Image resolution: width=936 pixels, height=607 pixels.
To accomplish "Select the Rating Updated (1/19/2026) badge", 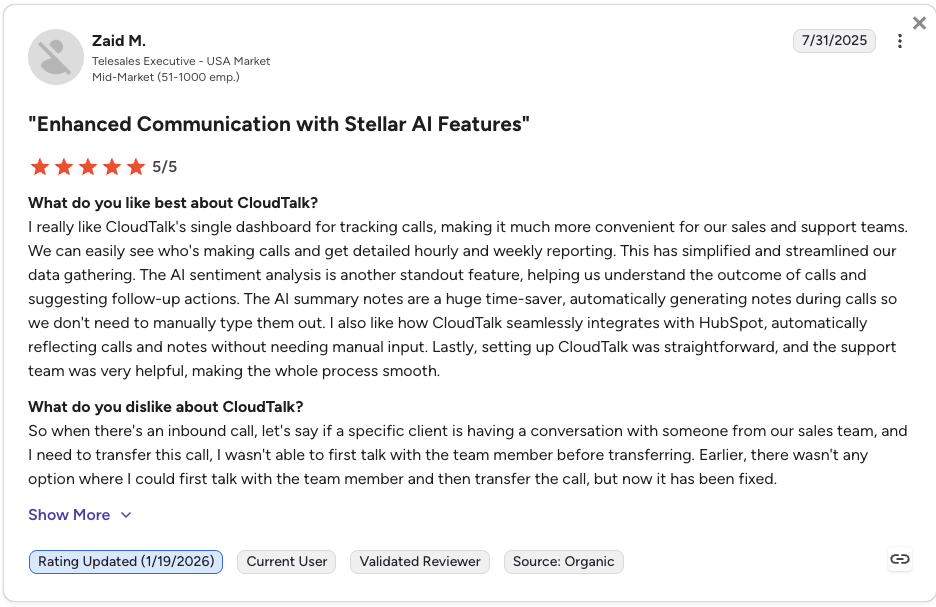I will tap(126, 562).
